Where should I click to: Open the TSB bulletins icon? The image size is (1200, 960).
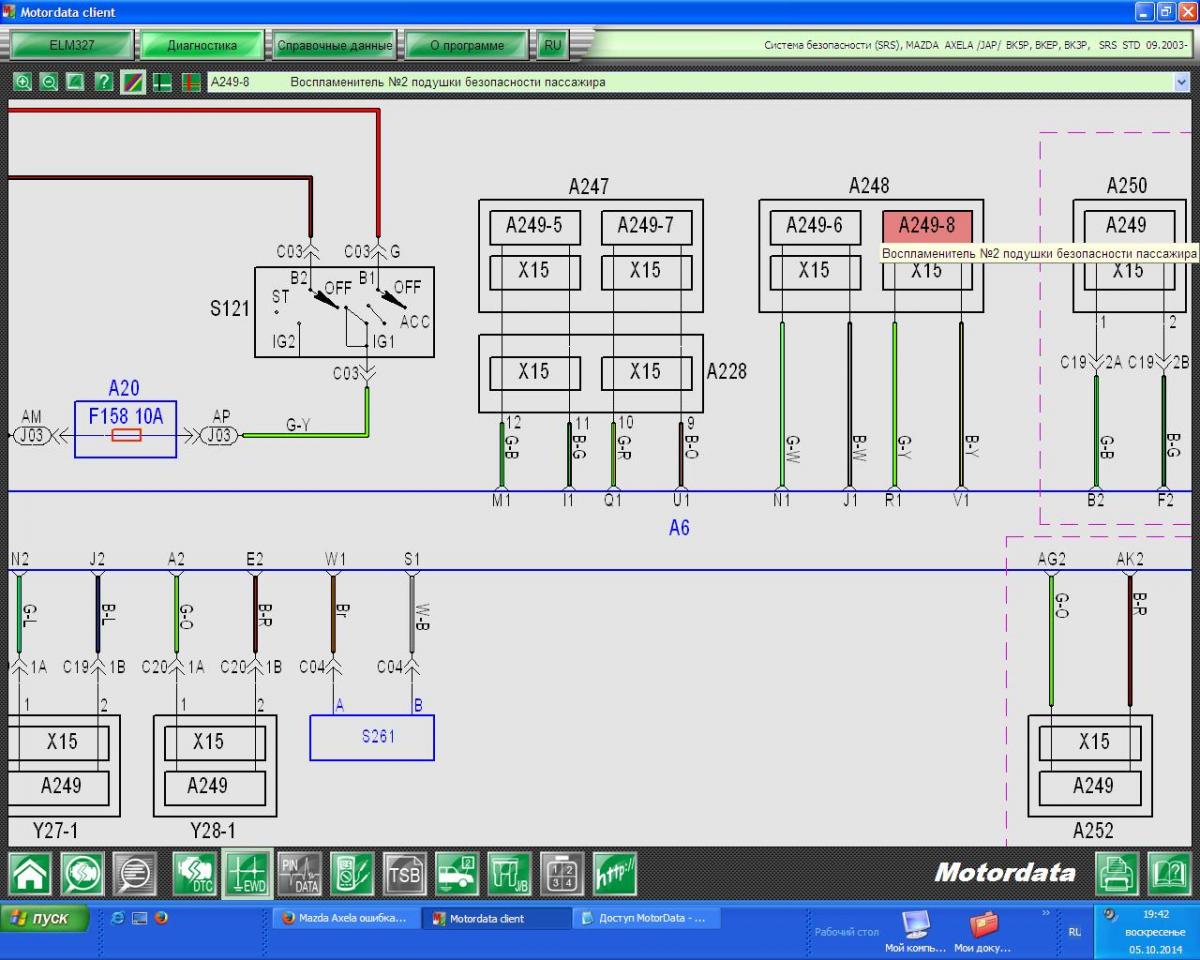pos(405,874)
